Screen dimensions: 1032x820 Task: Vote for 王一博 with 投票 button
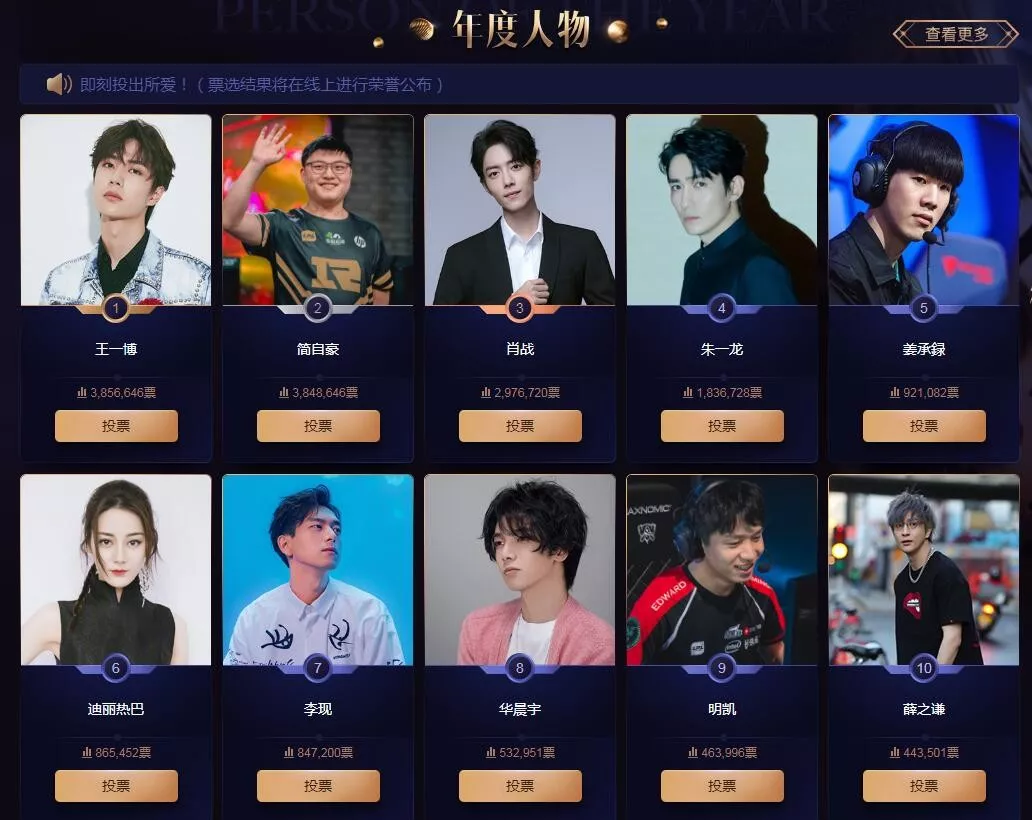(x=116, y=426)
